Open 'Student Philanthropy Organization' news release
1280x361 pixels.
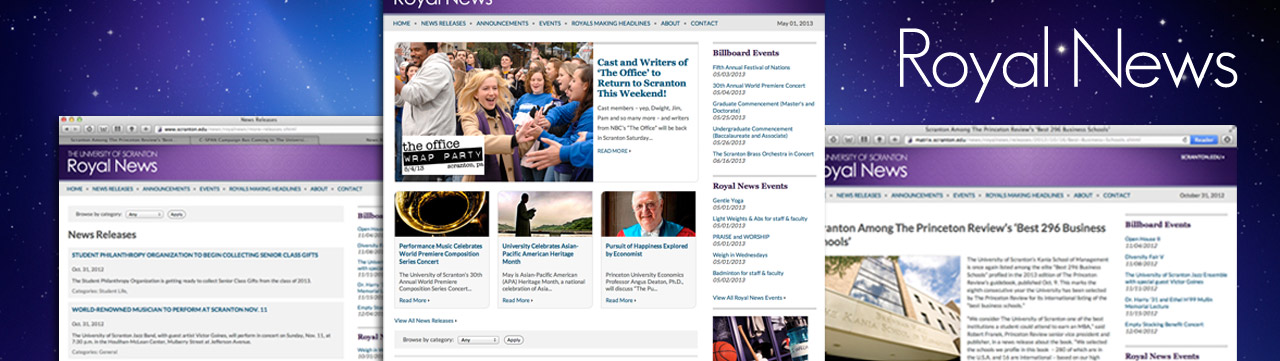point(195,255)
